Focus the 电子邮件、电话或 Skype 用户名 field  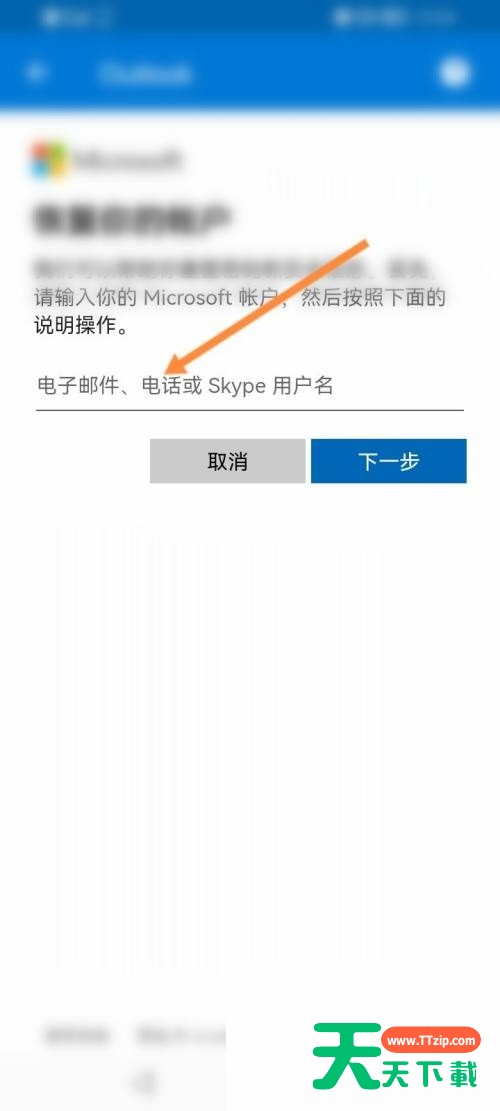(x=250, y=386)
